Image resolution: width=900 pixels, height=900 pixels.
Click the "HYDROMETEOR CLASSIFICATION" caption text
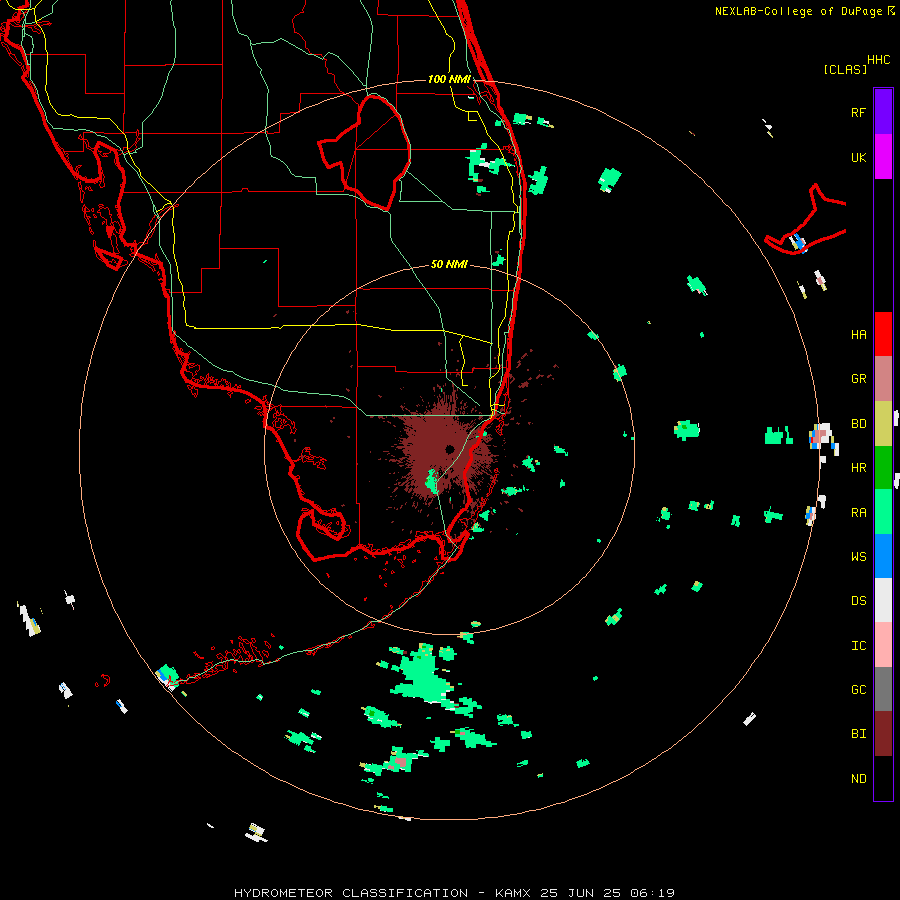pos(351,893)
